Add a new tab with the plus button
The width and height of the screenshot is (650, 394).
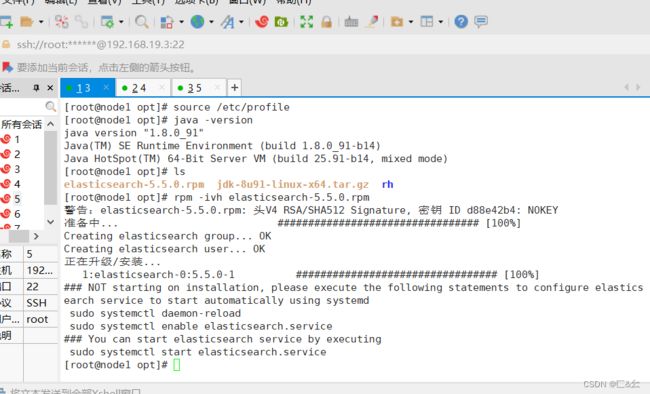pos(234,88)
